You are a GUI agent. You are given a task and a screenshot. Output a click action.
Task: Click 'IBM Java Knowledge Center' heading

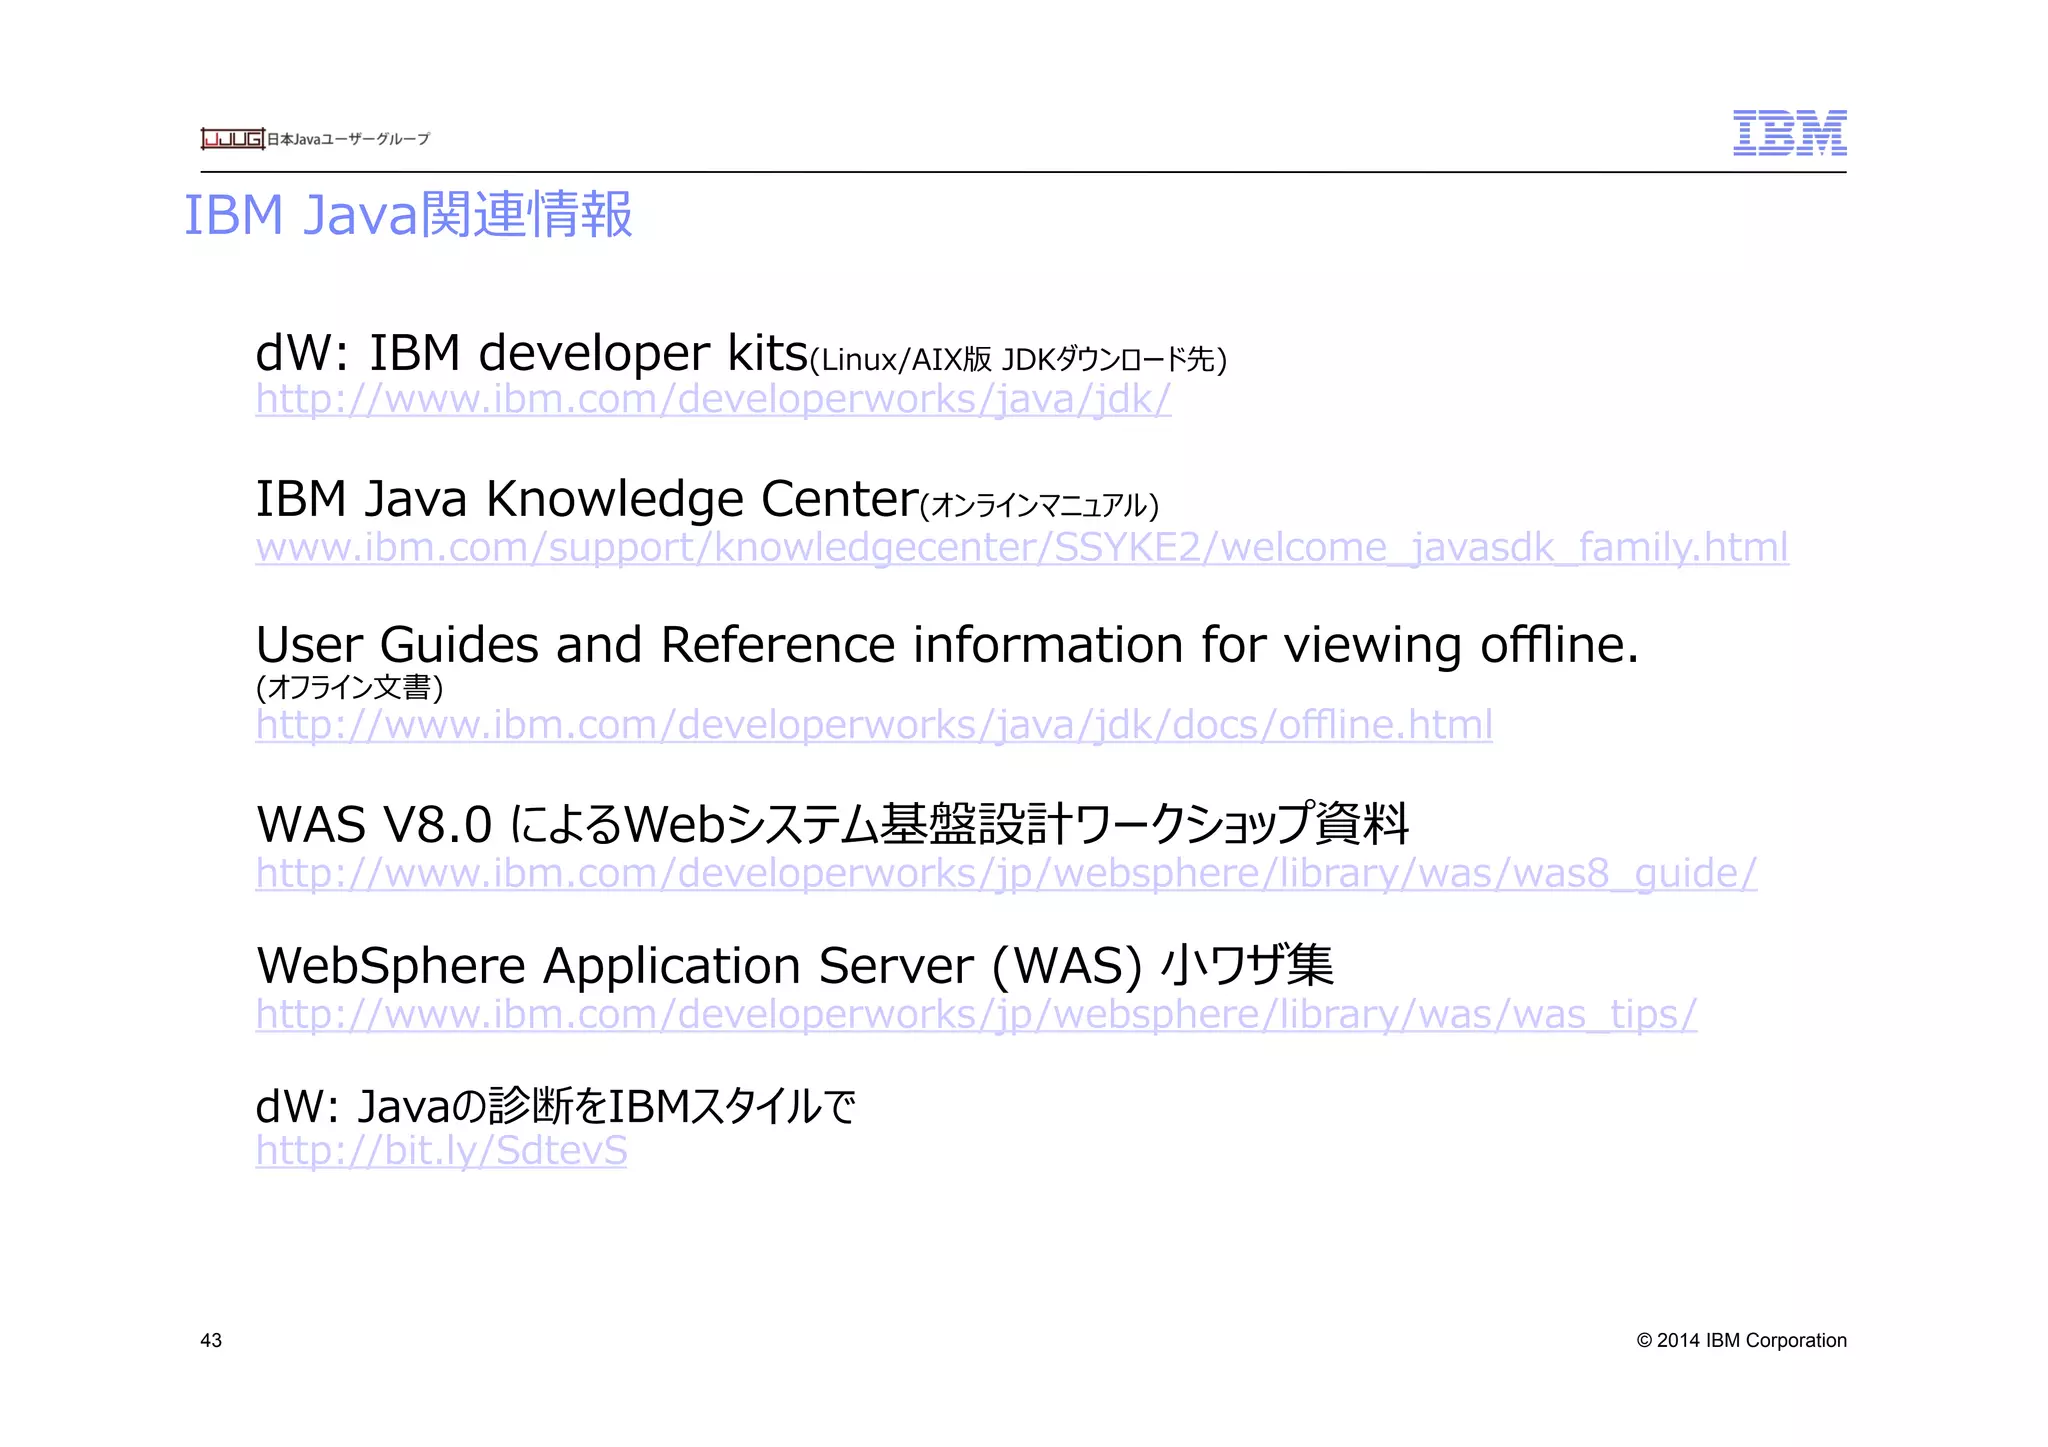pyautogui.click(x=587, y=499)
